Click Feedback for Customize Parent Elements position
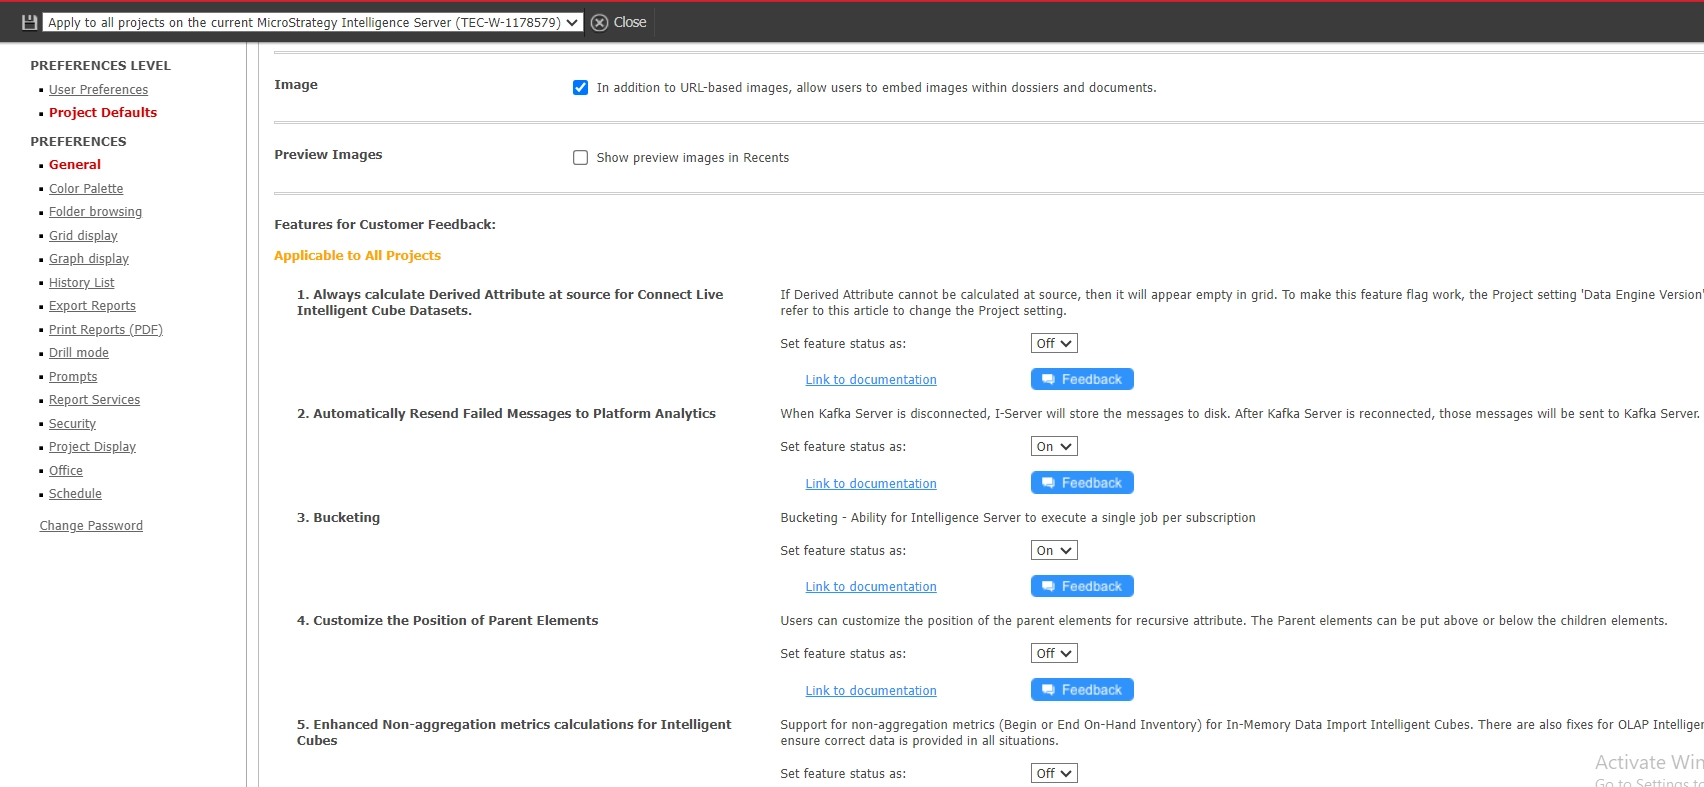 pyautogui.click(x=1081, y=690)
